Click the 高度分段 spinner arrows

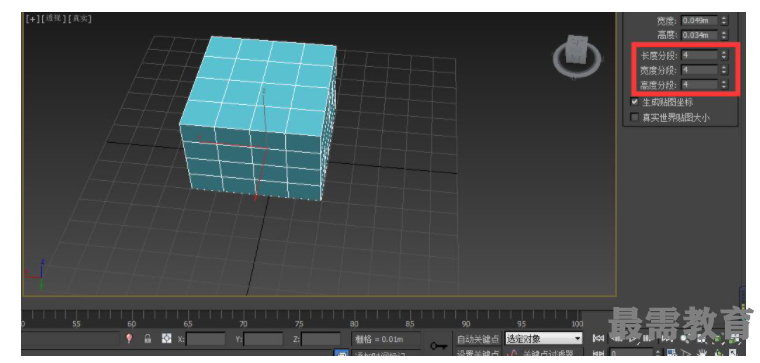click(x=724, y=84)
